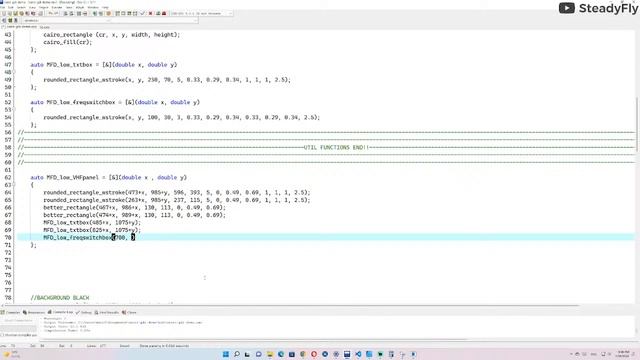The height and width of the screenshot is (360, 640).
Task: Switch to the Debug bottom tab
Action: [84, 312]
